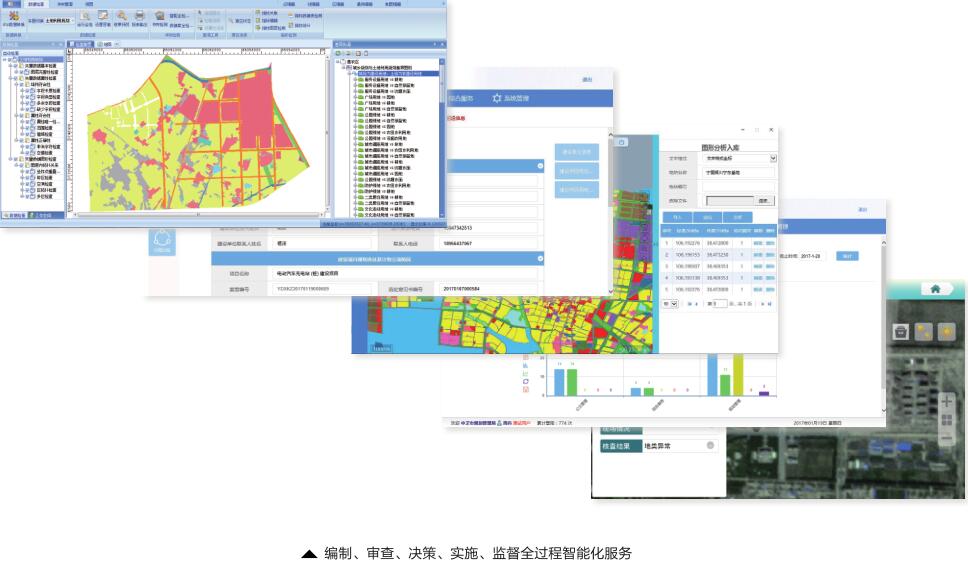968x565 pixels.
Task: Click the logout link in statistics window
Action: [x=862, y=210]
